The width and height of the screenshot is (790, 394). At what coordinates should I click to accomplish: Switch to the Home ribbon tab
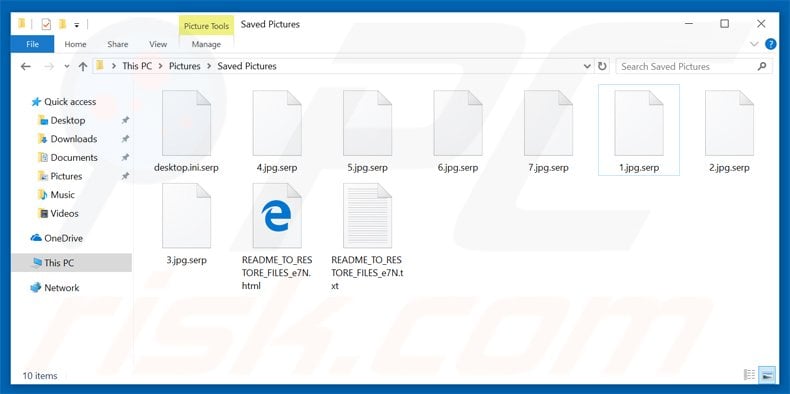pyautogui.click(x=75, y=44)
